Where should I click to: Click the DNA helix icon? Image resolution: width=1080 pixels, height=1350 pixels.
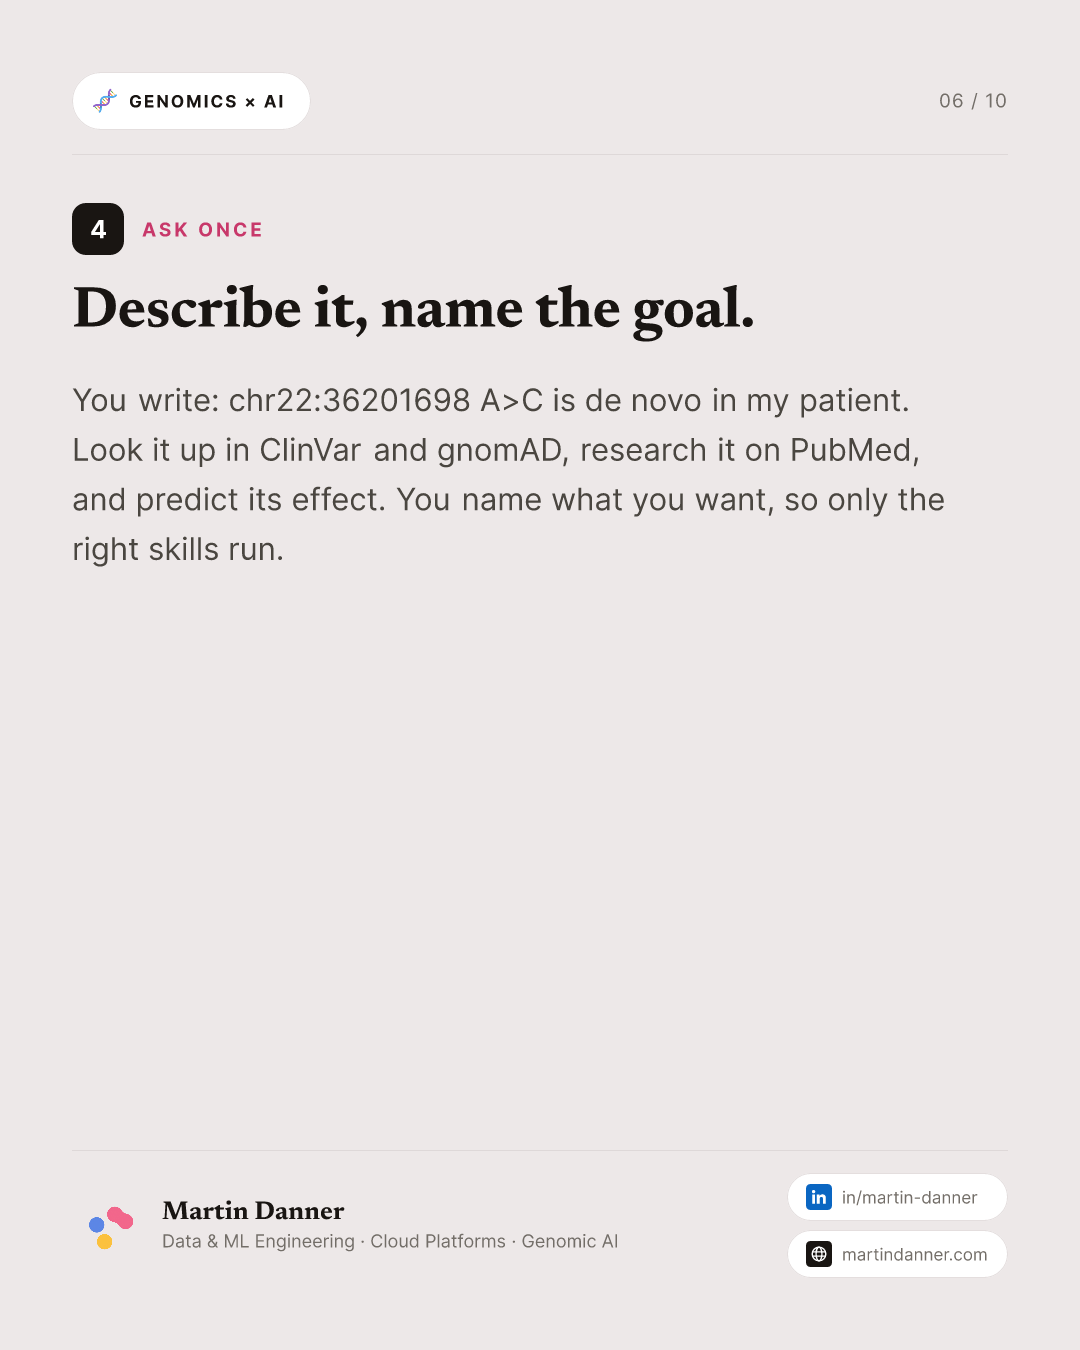pos(105,101)
